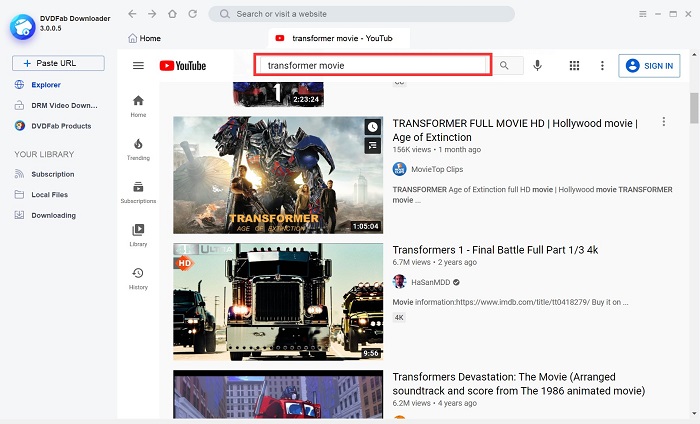
Task: Click the HaSanMDD channel avatar
Action: [x=400, y=282]
